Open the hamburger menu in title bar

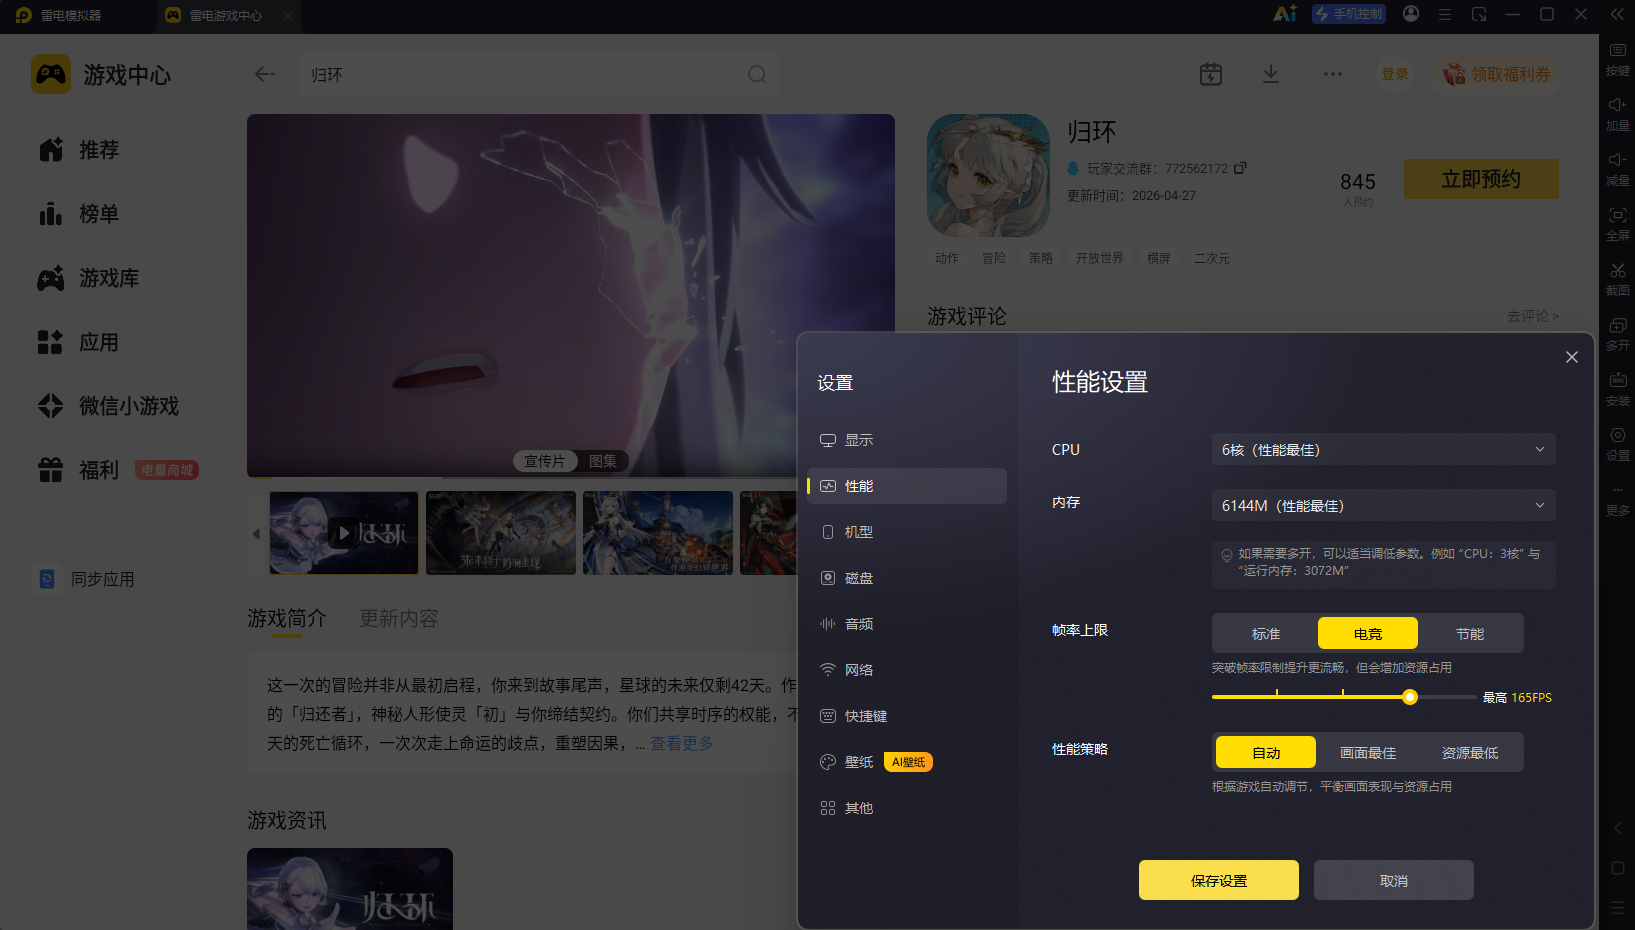(1445, 14)
